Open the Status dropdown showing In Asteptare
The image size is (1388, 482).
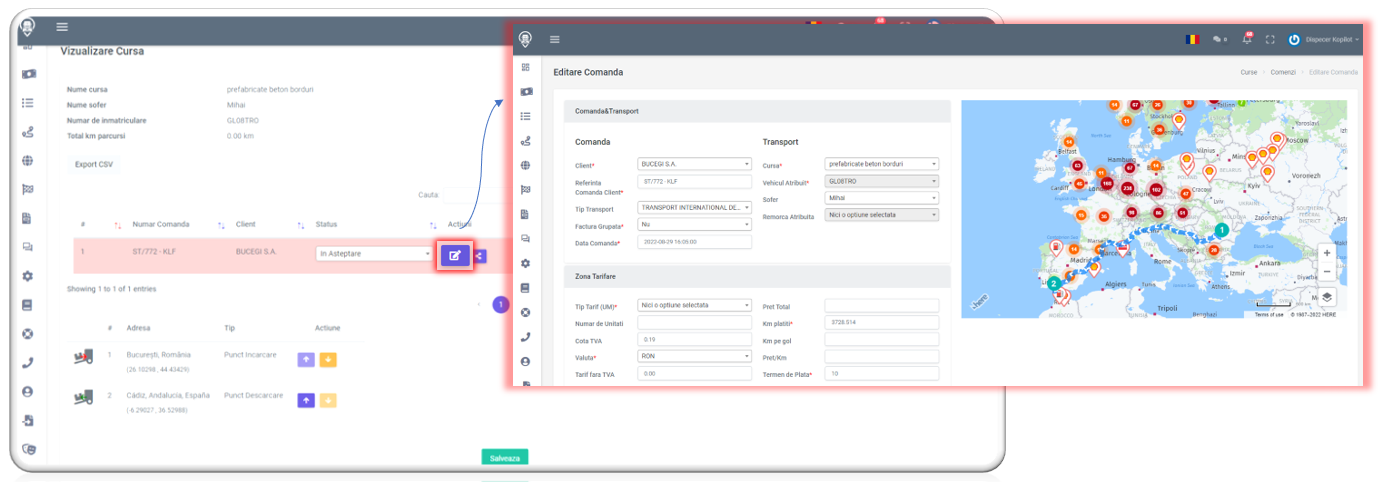374,254
